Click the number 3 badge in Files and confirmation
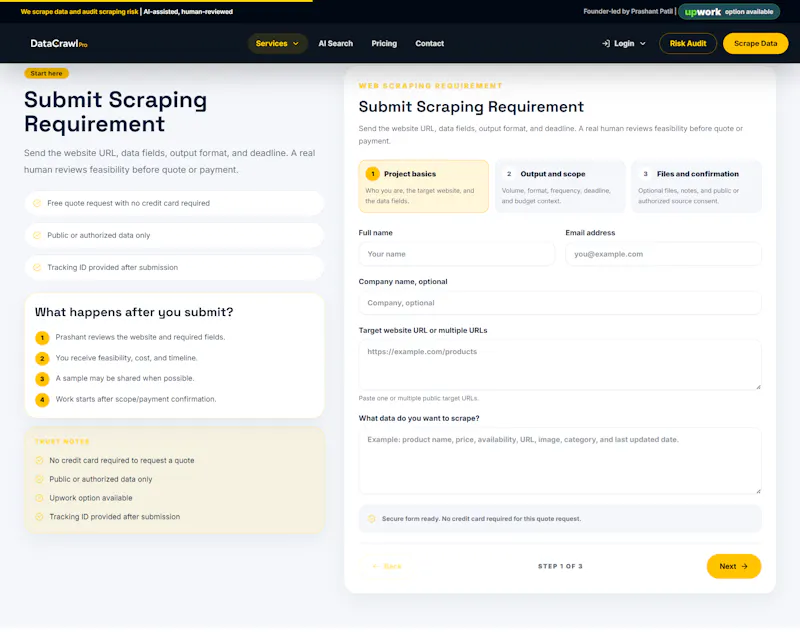800x632 pixels. 645,174
